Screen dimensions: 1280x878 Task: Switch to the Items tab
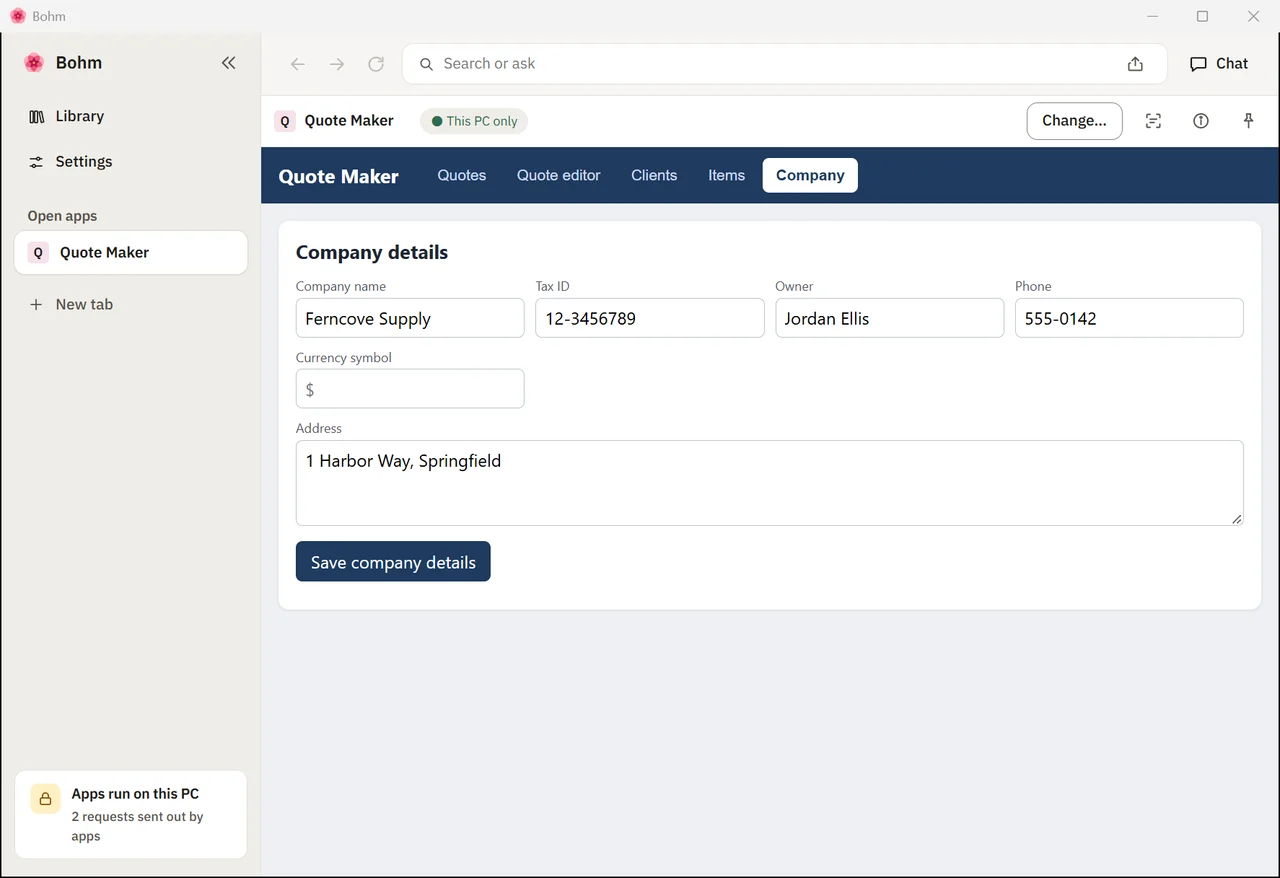727,175
